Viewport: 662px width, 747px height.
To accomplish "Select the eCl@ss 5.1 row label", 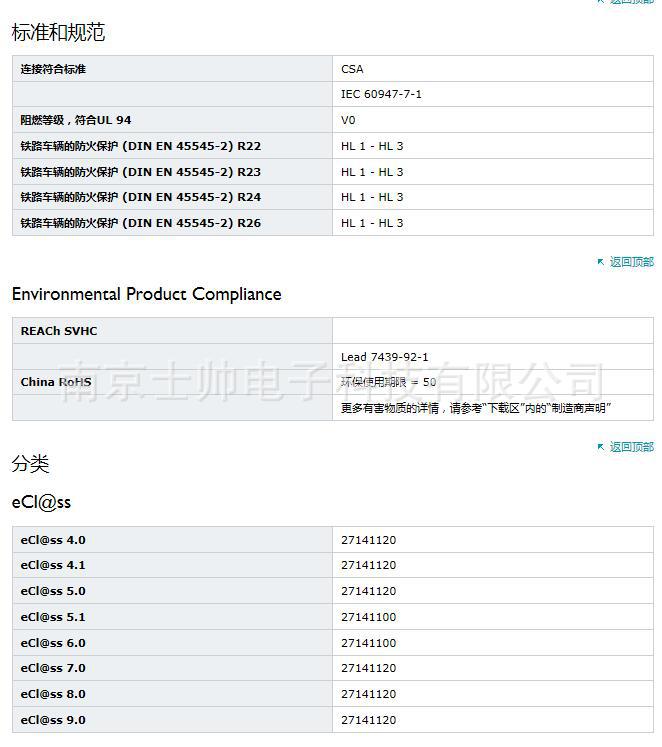I will [x=53, y=617].
